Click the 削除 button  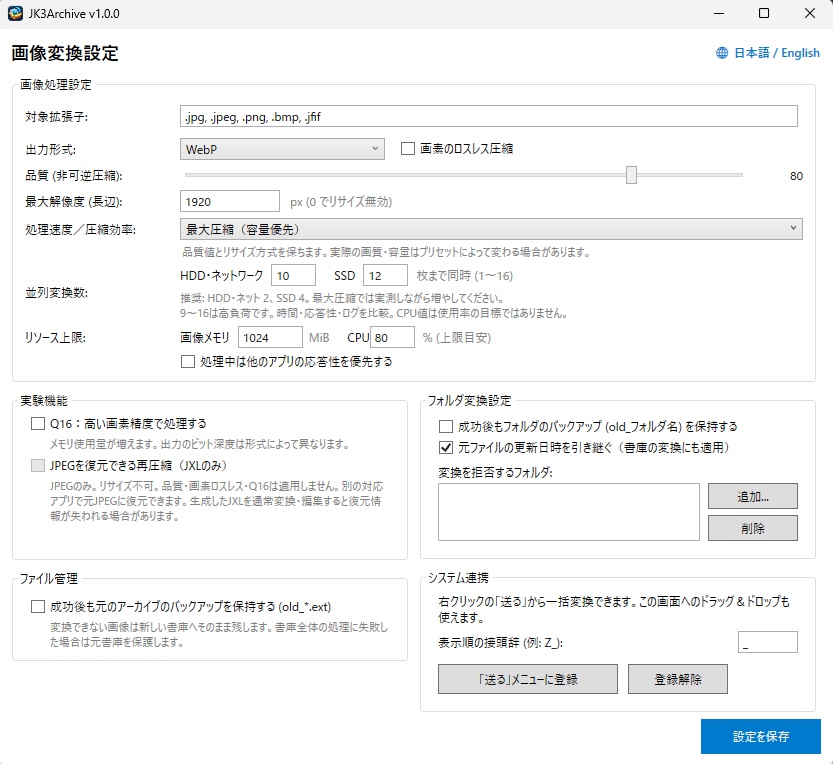point(752,528)
